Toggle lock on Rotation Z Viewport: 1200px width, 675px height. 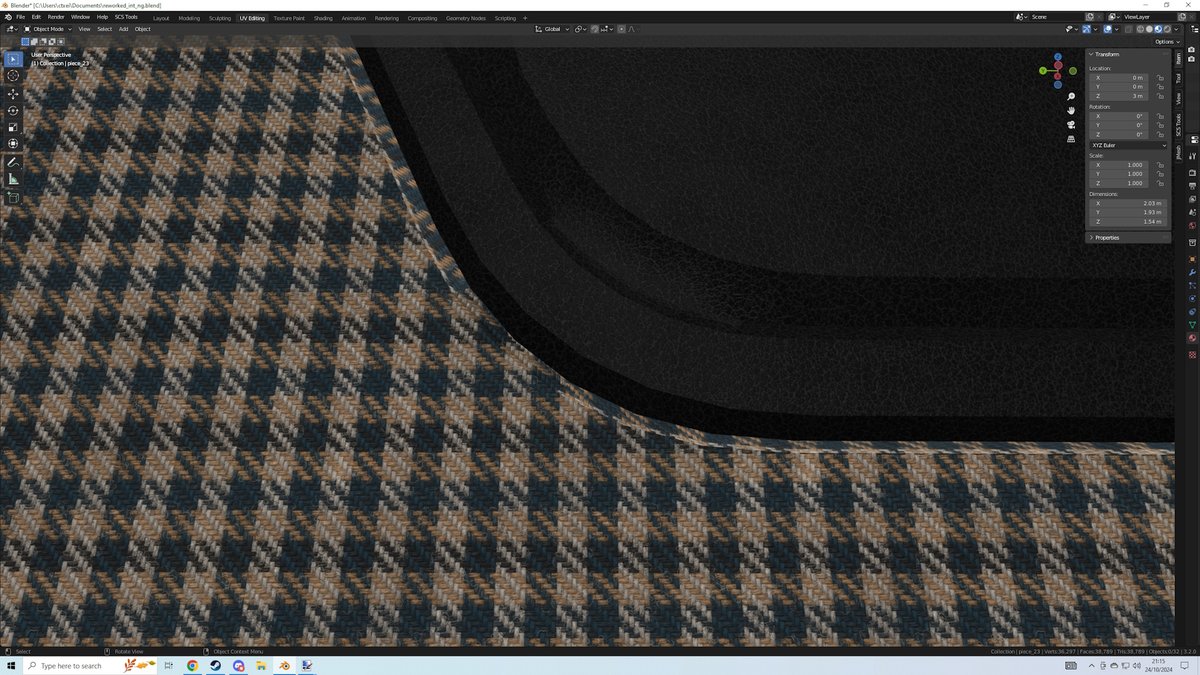(1160, 134)
